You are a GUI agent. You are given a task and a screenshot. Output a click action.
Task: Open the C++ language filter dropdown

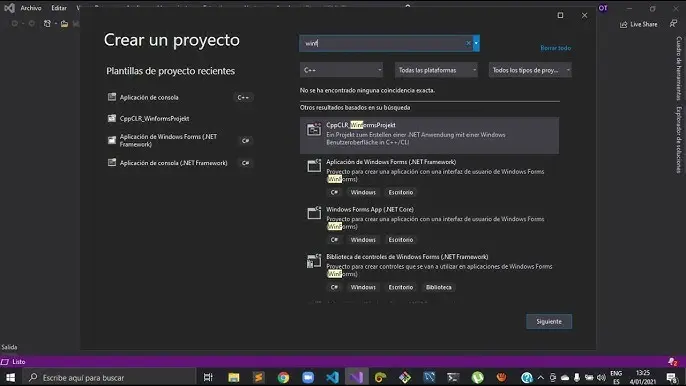click(341, 70)
